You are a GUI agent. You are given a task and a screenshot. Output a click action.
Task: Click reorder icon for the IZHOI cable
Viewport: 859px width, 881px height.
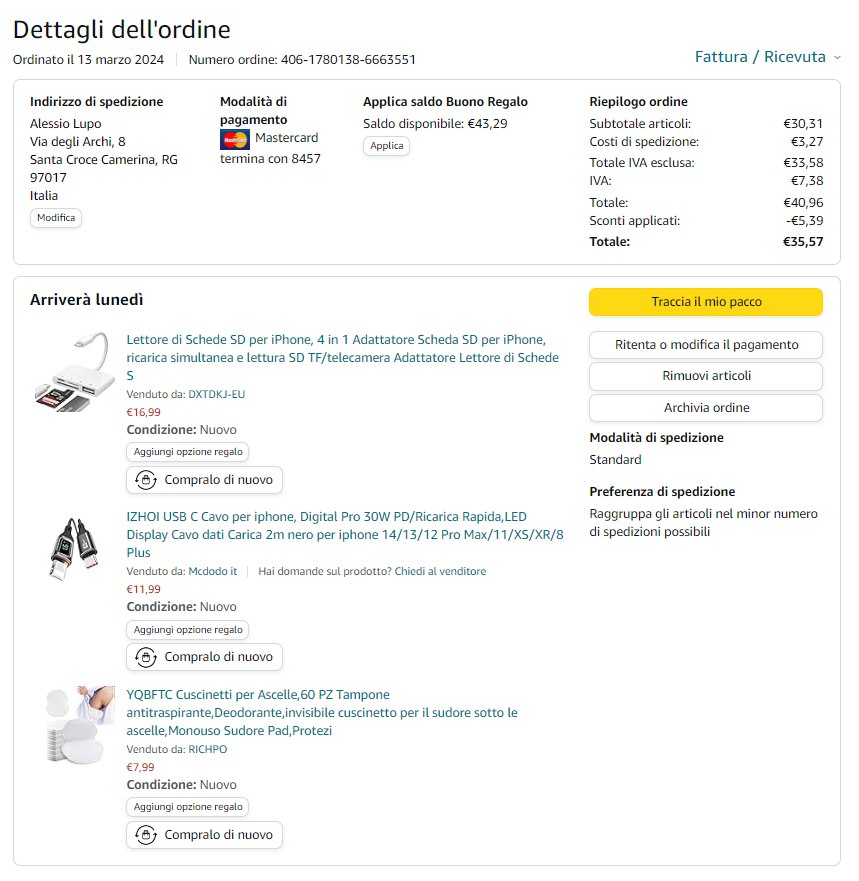(146, 657)
